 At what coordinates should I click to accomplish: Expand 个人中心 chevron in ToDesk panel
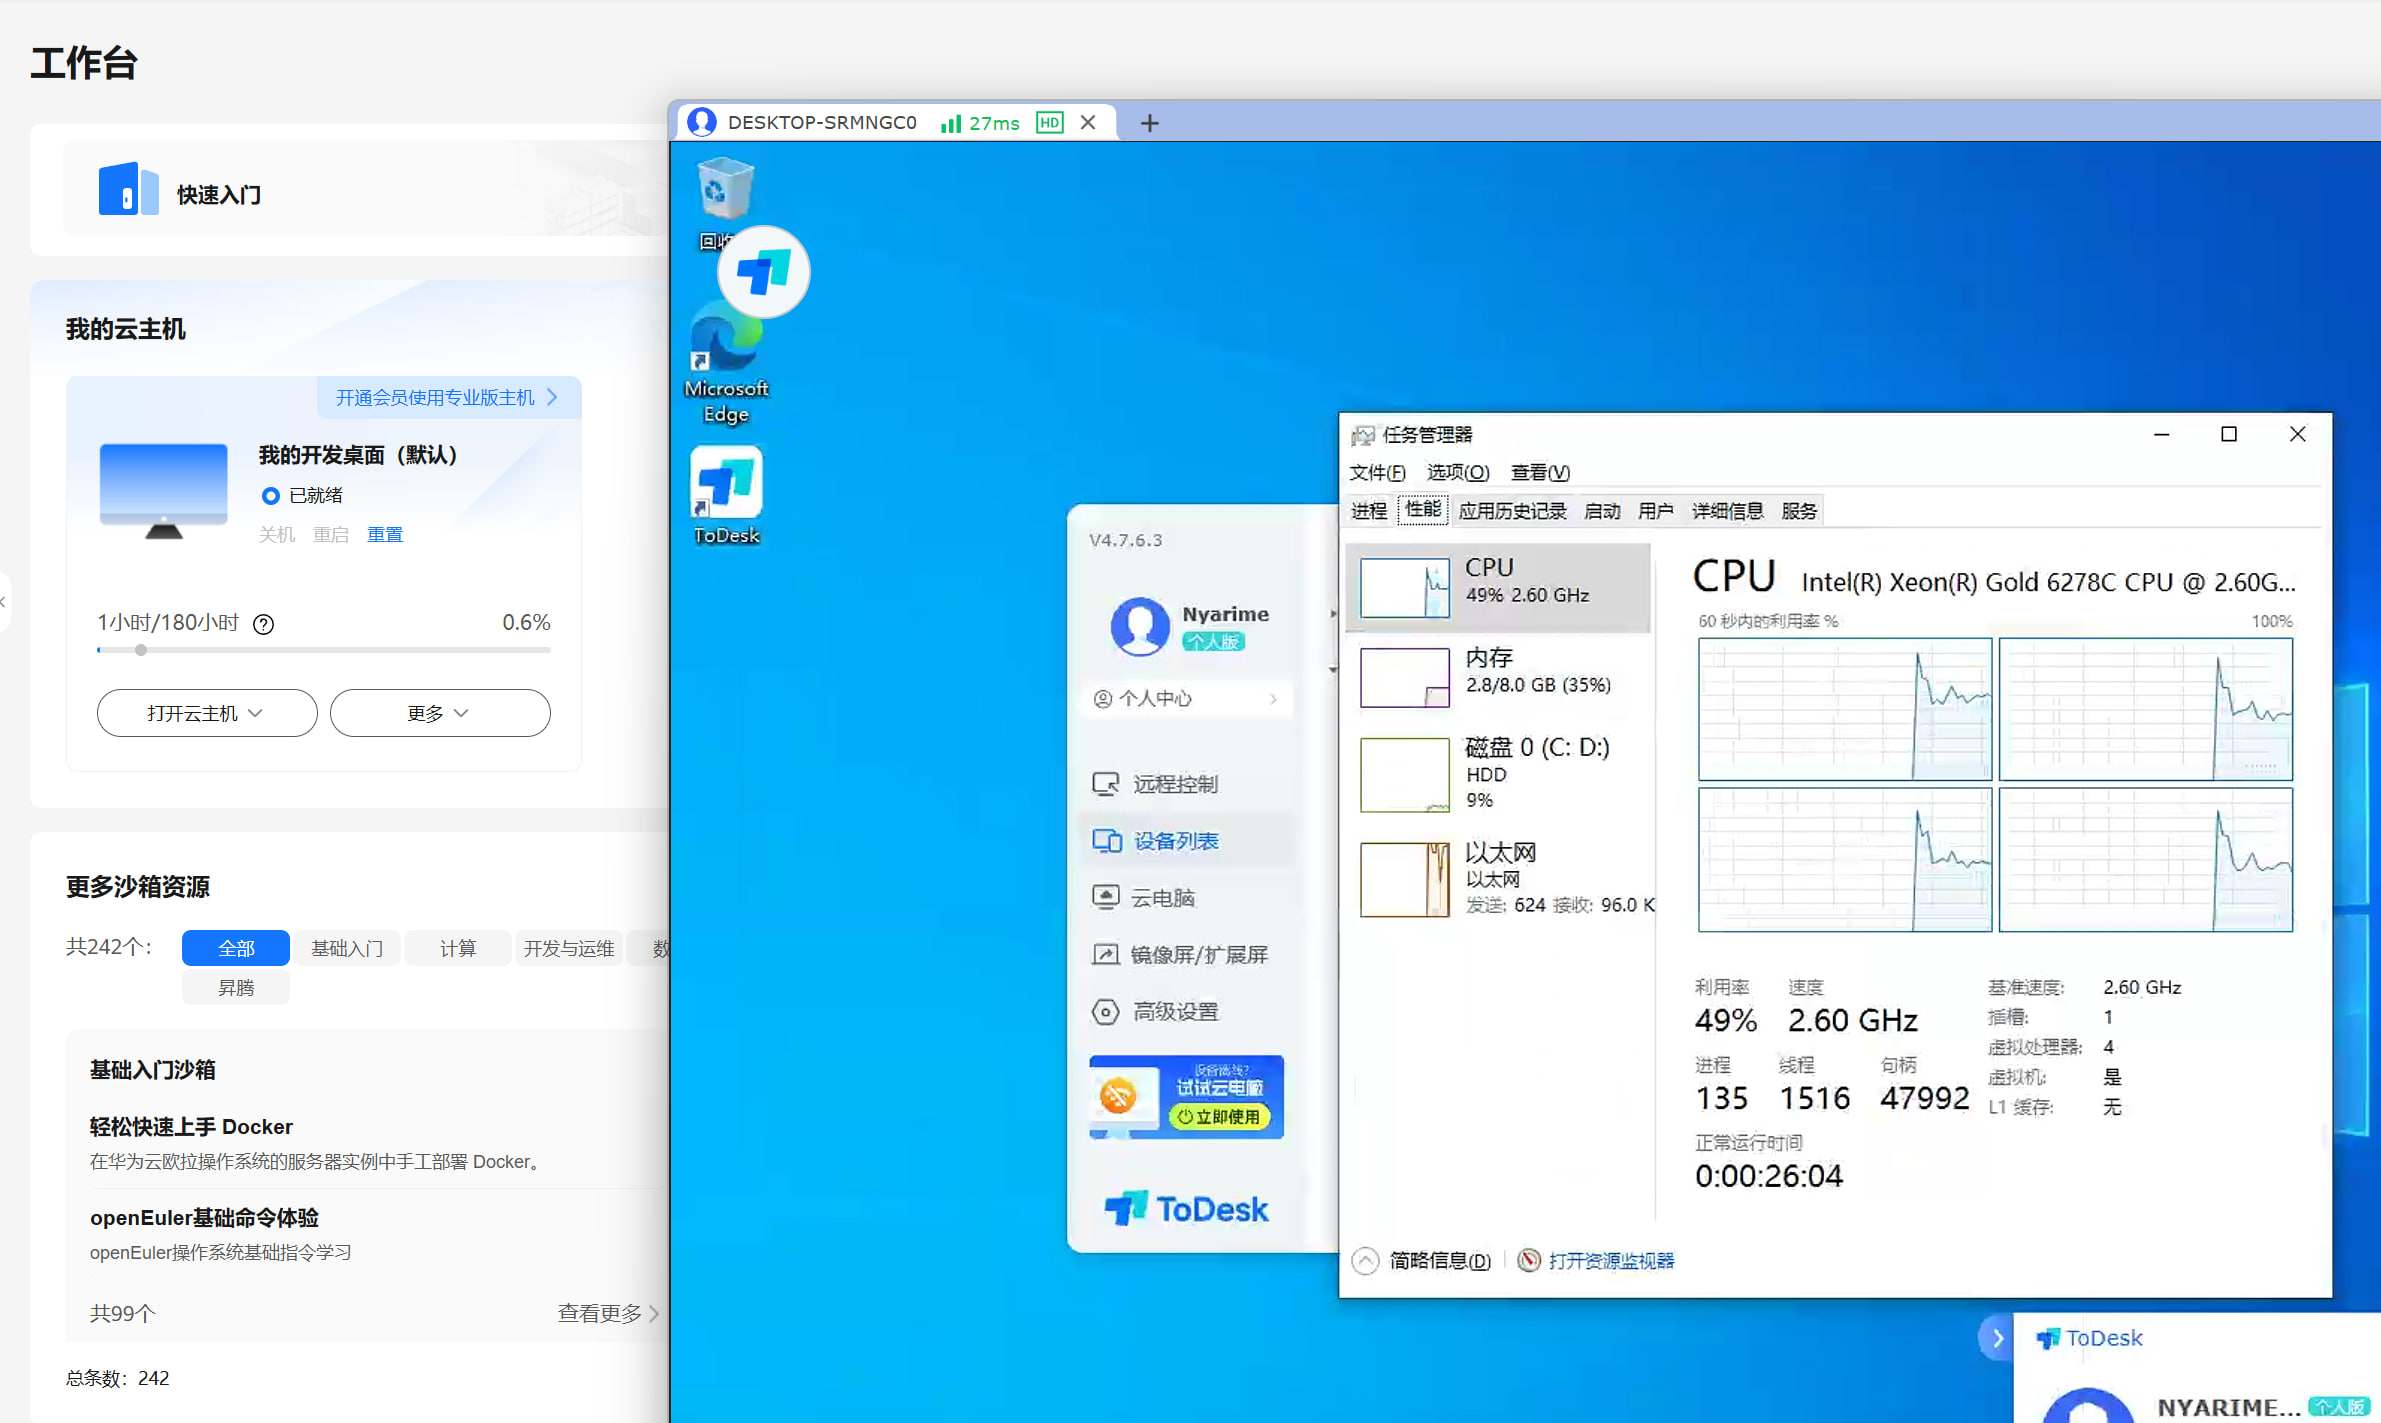(x=1273, y=699)
